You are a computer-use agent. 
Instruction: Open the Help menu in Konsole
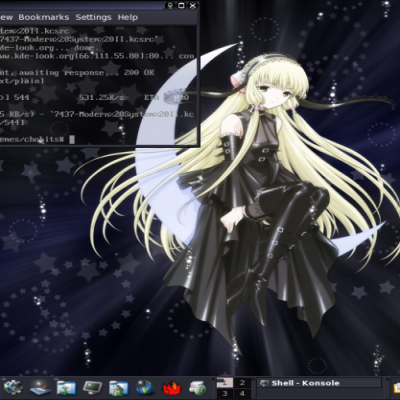tap(128, 17)
